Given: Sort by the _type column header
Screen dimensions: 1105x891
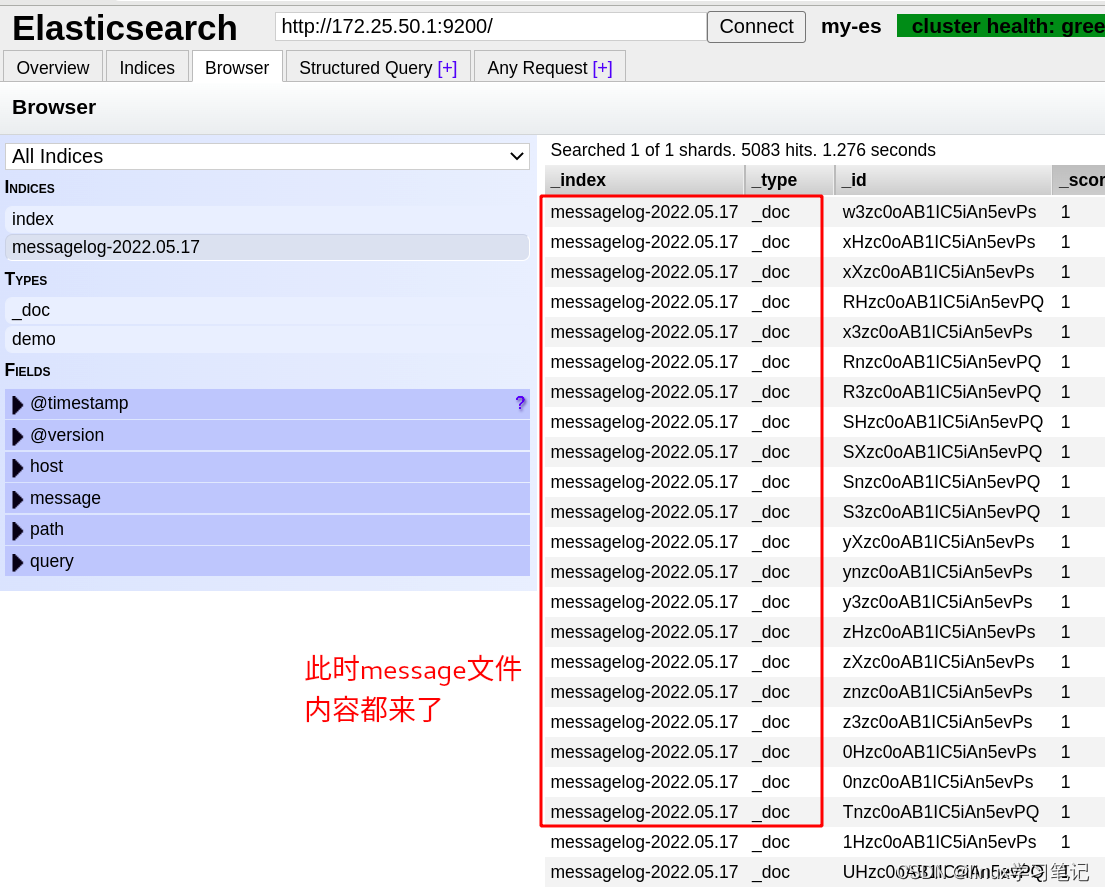Looking at the screenshot, I should pyautogui.click(x=789, y=180).
